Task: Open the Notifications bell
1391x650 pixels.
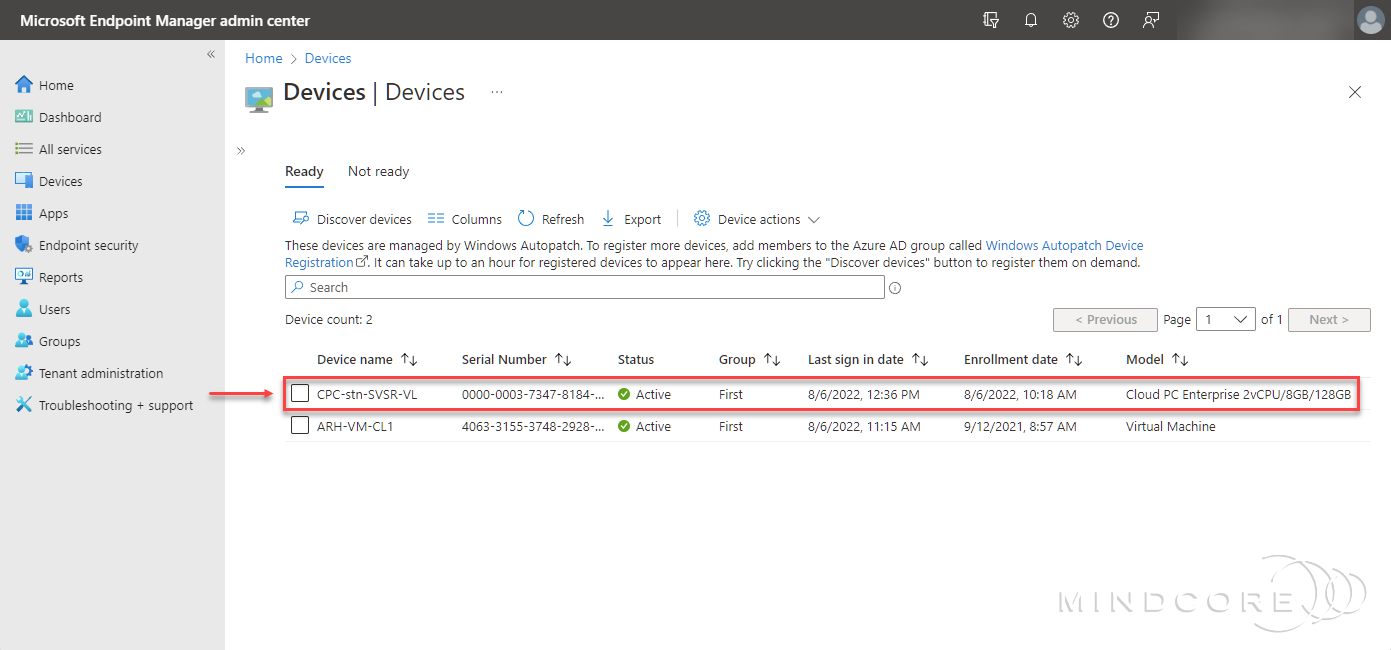Action: click(1030, 20)
